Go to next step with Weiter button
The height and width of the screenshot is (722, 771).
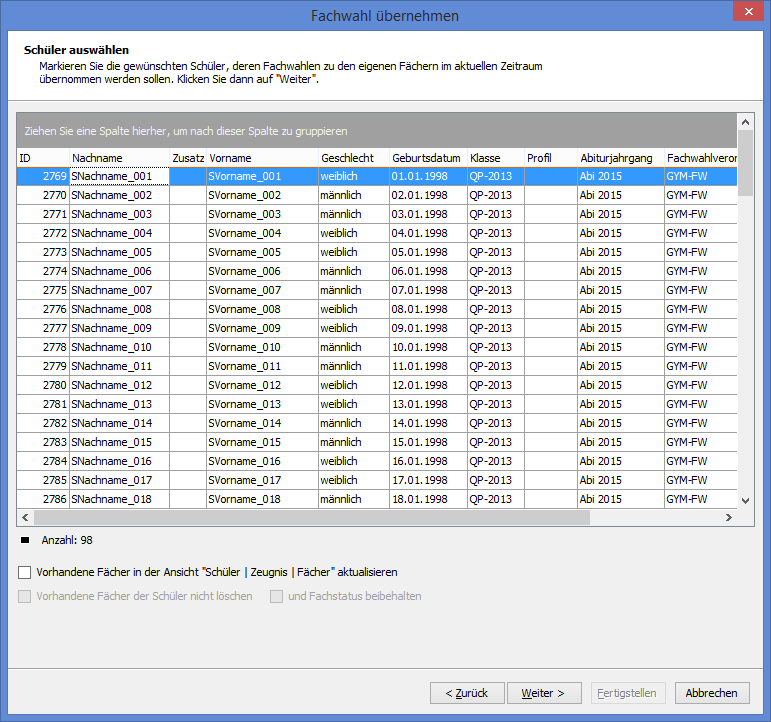544,693
